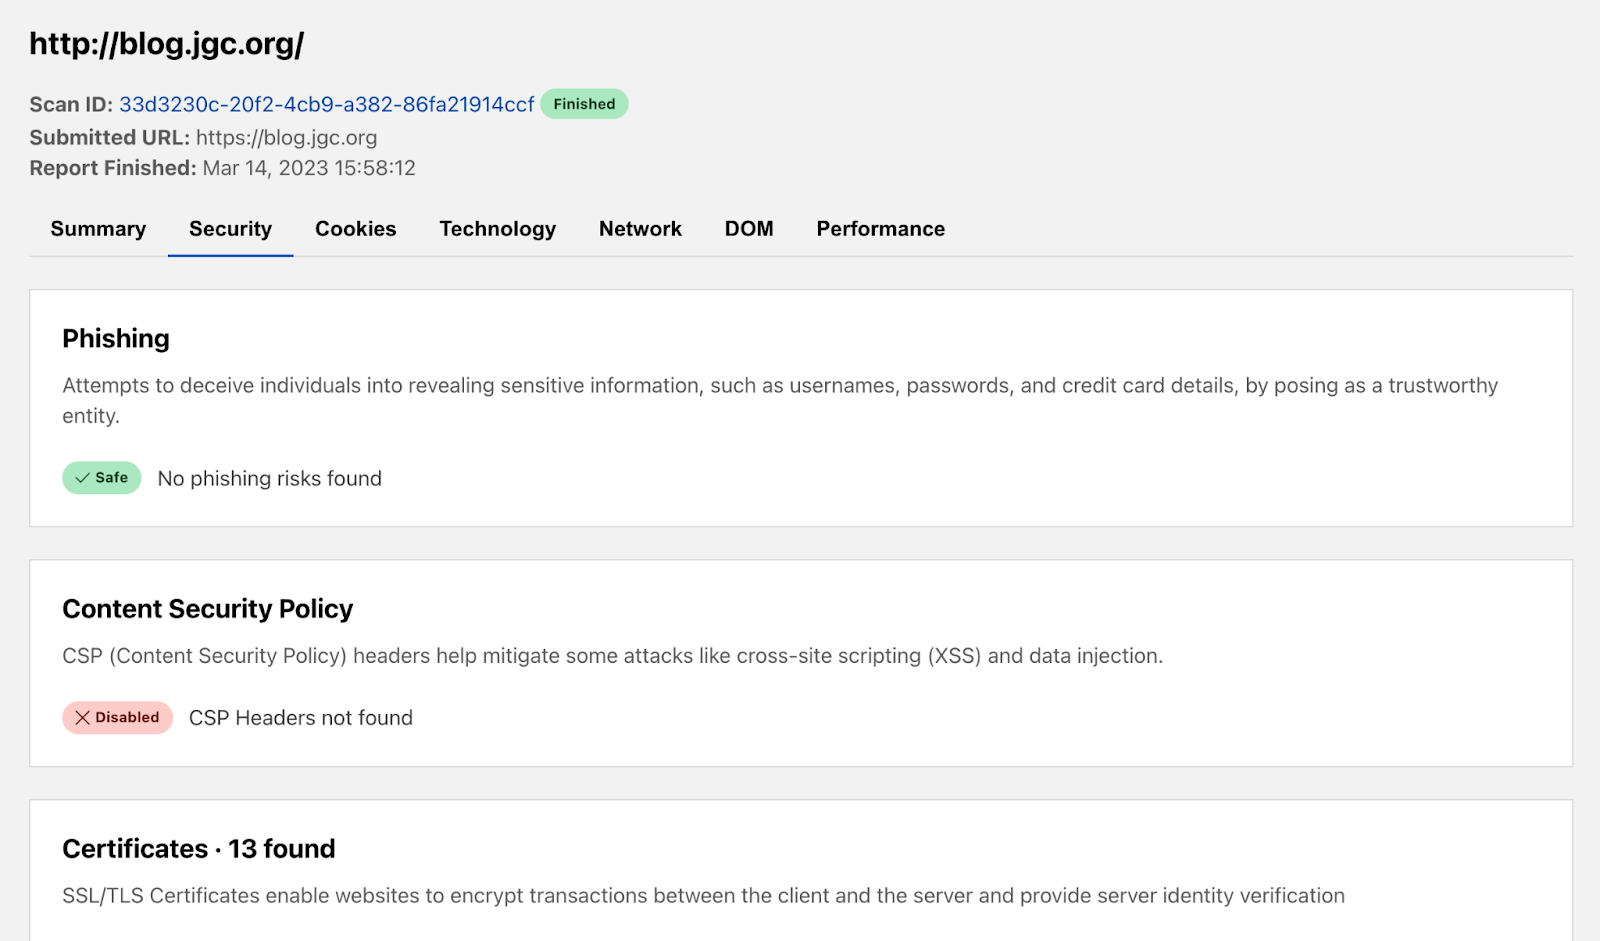Open the Summary tab
Screen dimensions: 1600x941
pos(98,229)
